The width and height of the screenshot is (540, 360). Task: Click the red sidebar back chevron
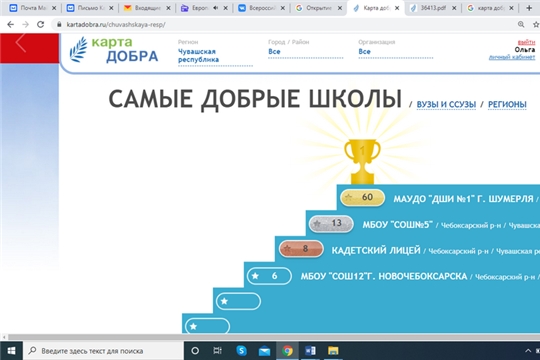coord(21,43)
